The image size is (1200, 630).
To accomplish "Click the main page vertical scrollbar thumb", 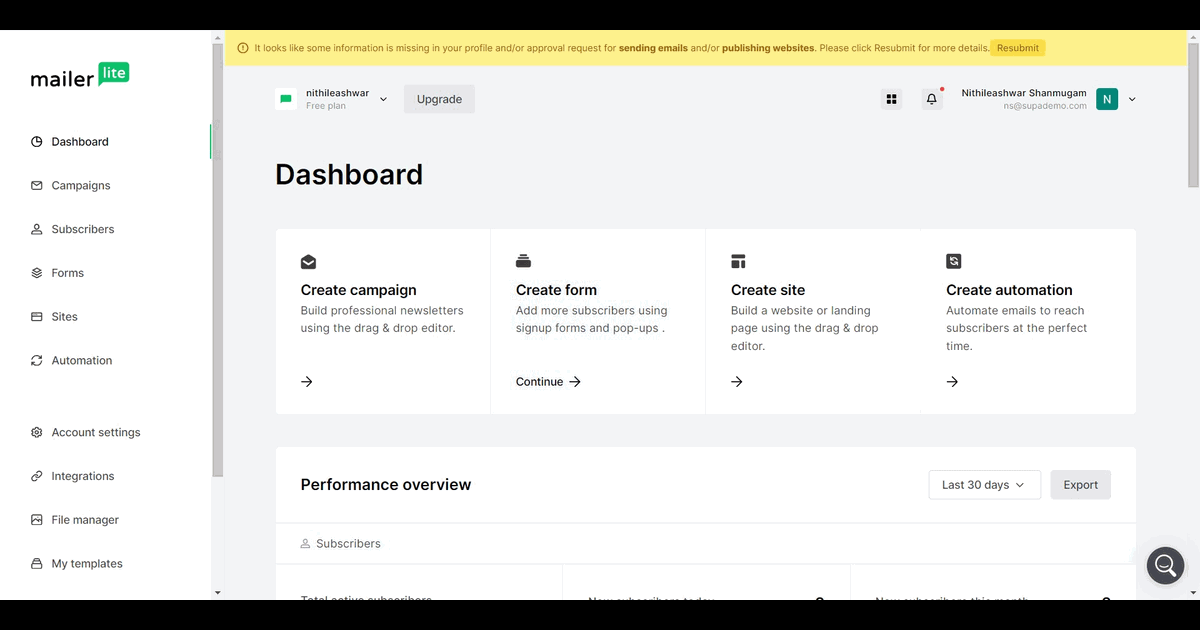I will [x=1193, y=115].
